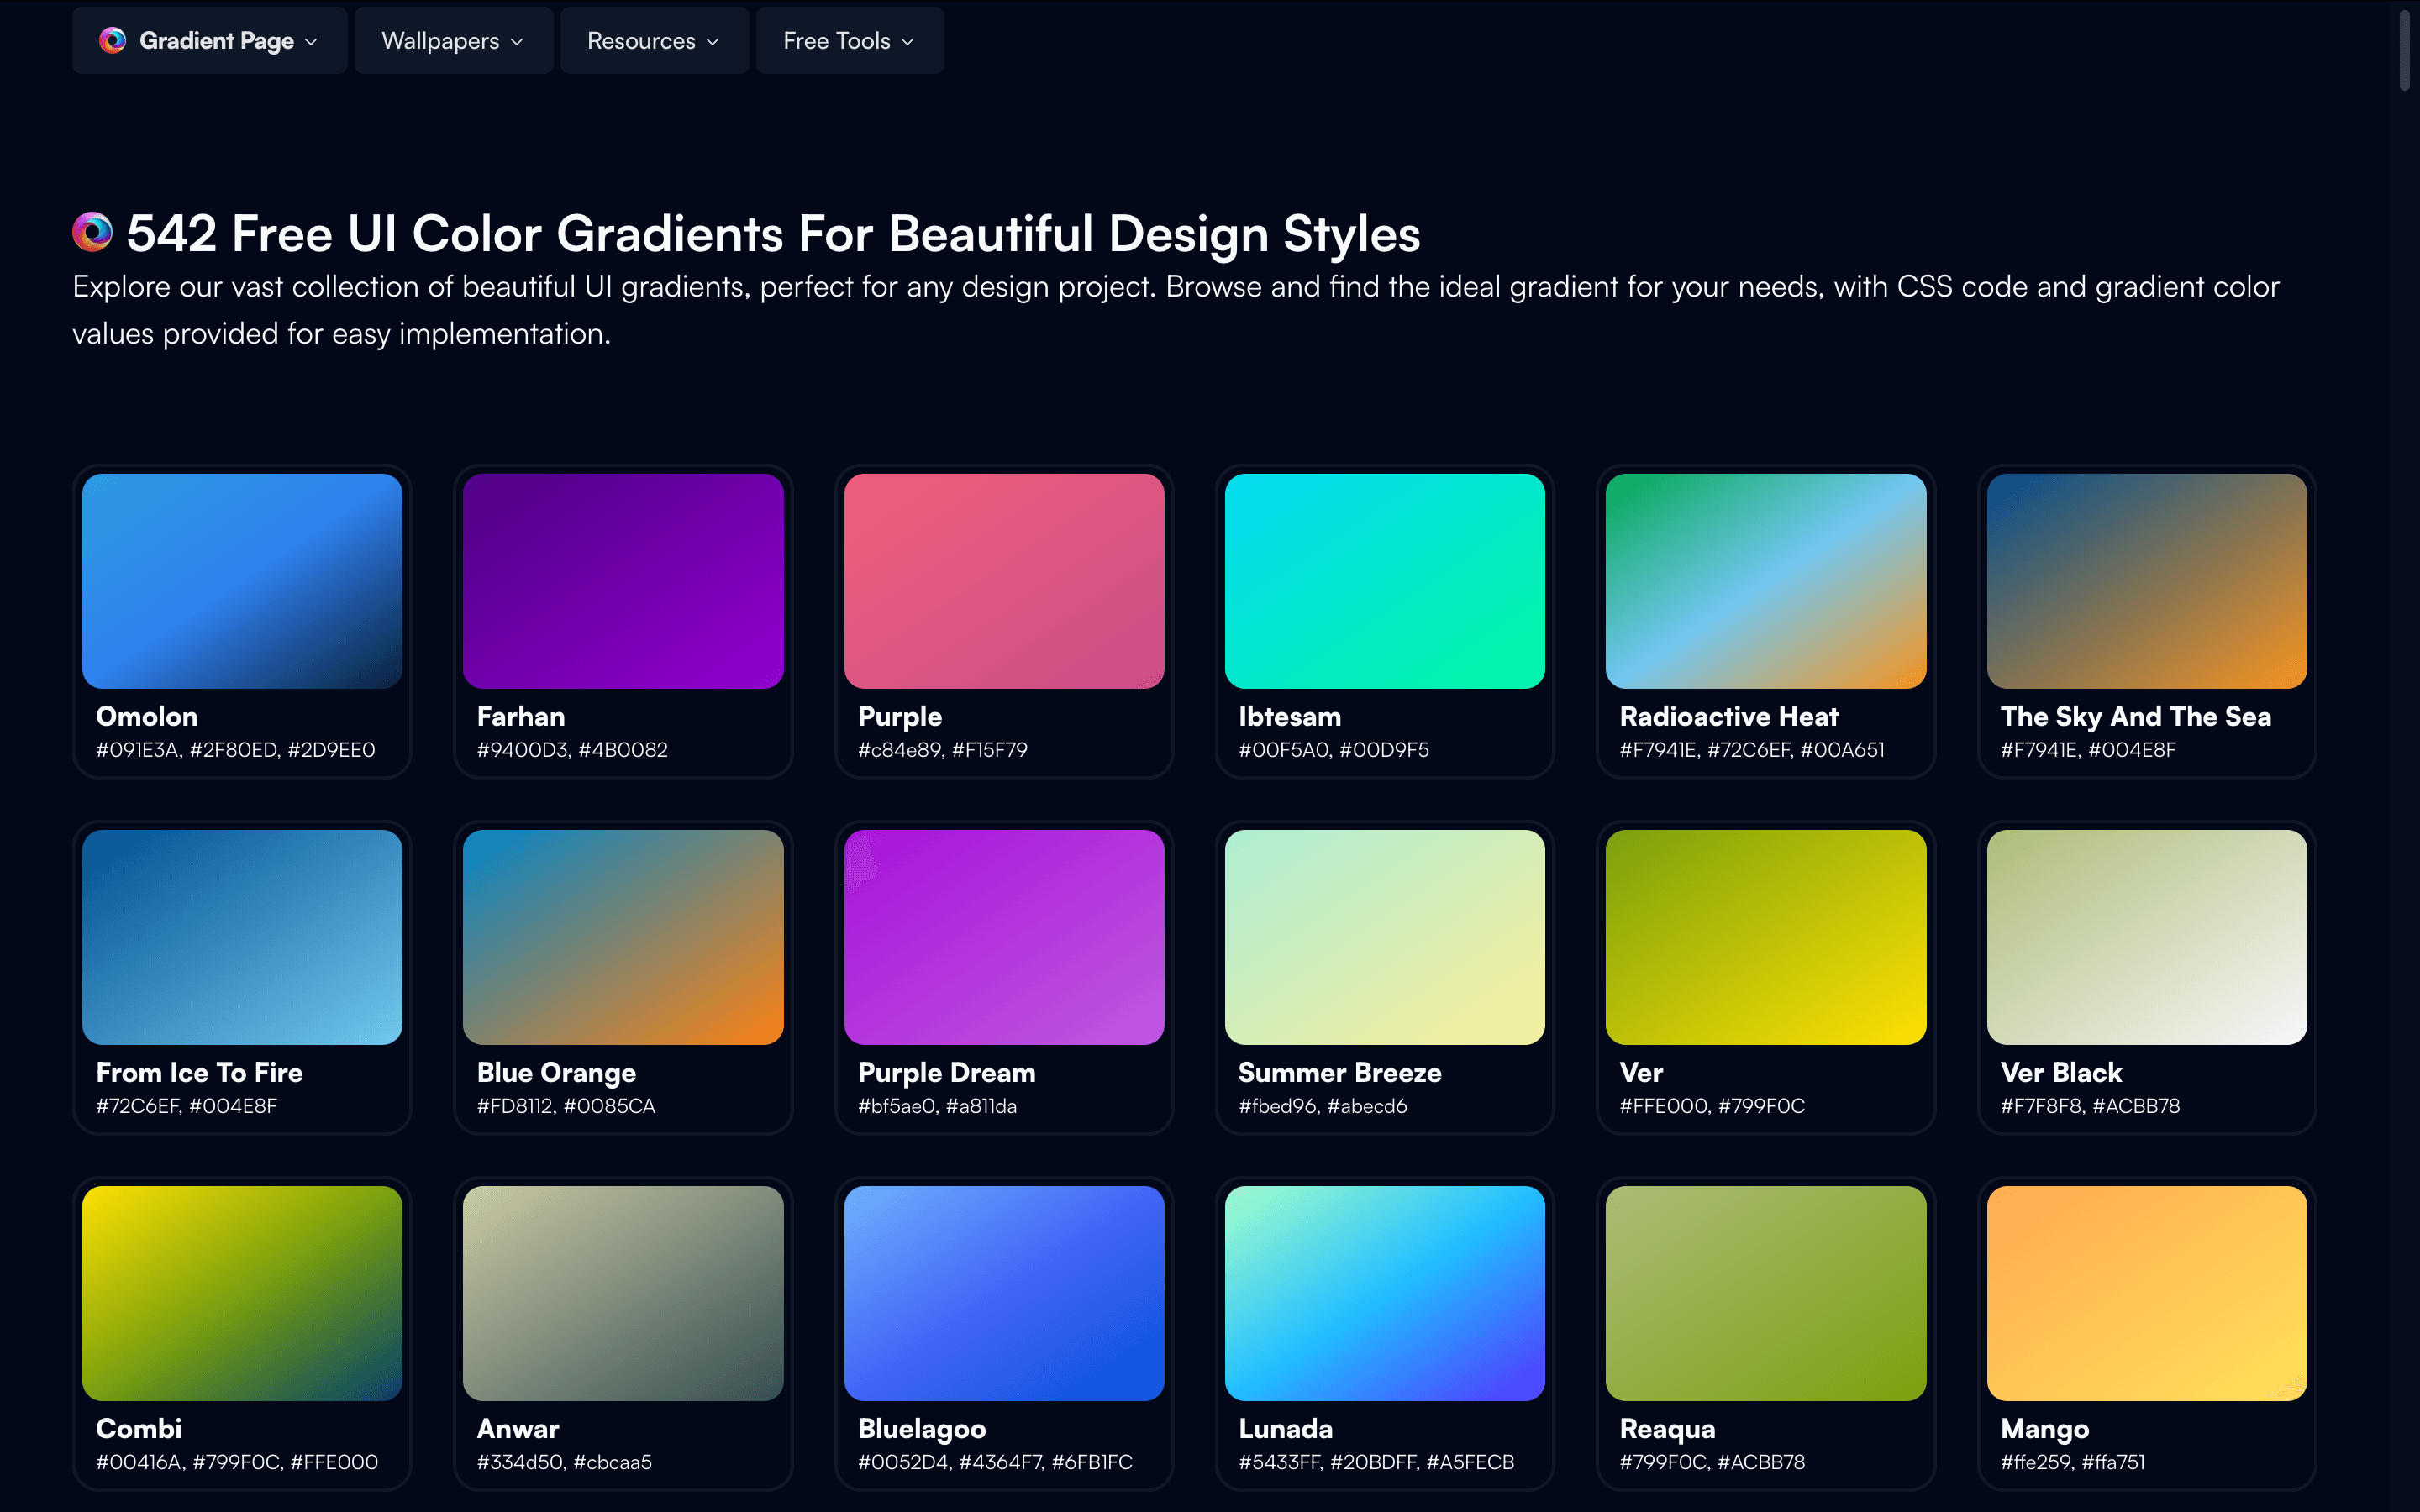Click the page vertical scrollbar thumb
2420x1512 pixels.
[x=2404, y=50]
